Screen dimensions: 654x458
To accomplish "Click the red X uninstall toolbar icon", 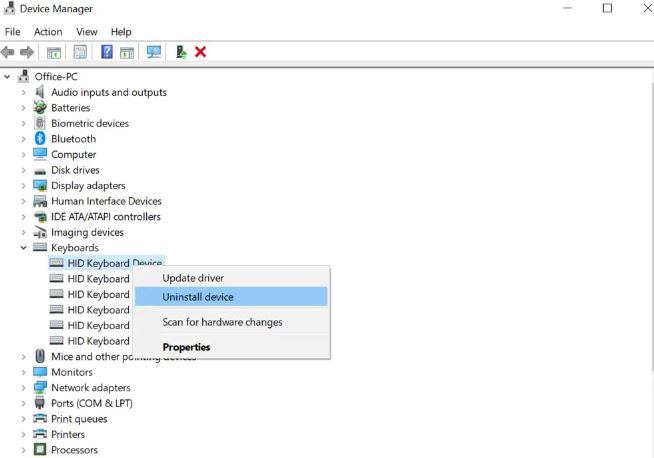I will coord(201,52).
